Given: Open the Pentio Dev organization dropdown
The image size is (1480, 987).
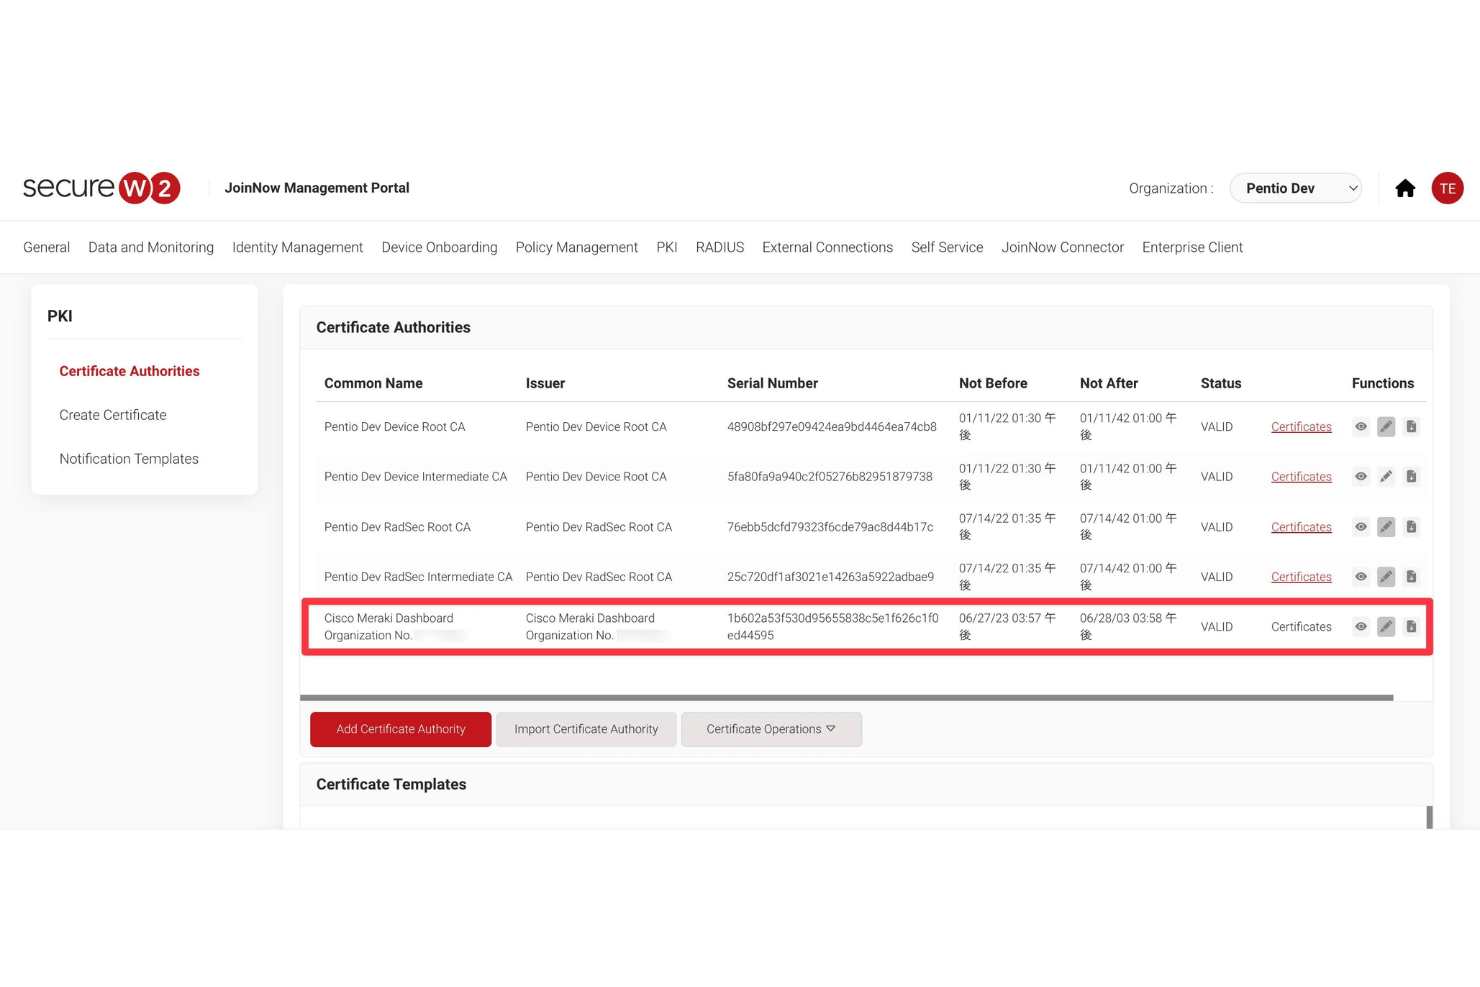Looking at the screenshot, I should 1295,188.
